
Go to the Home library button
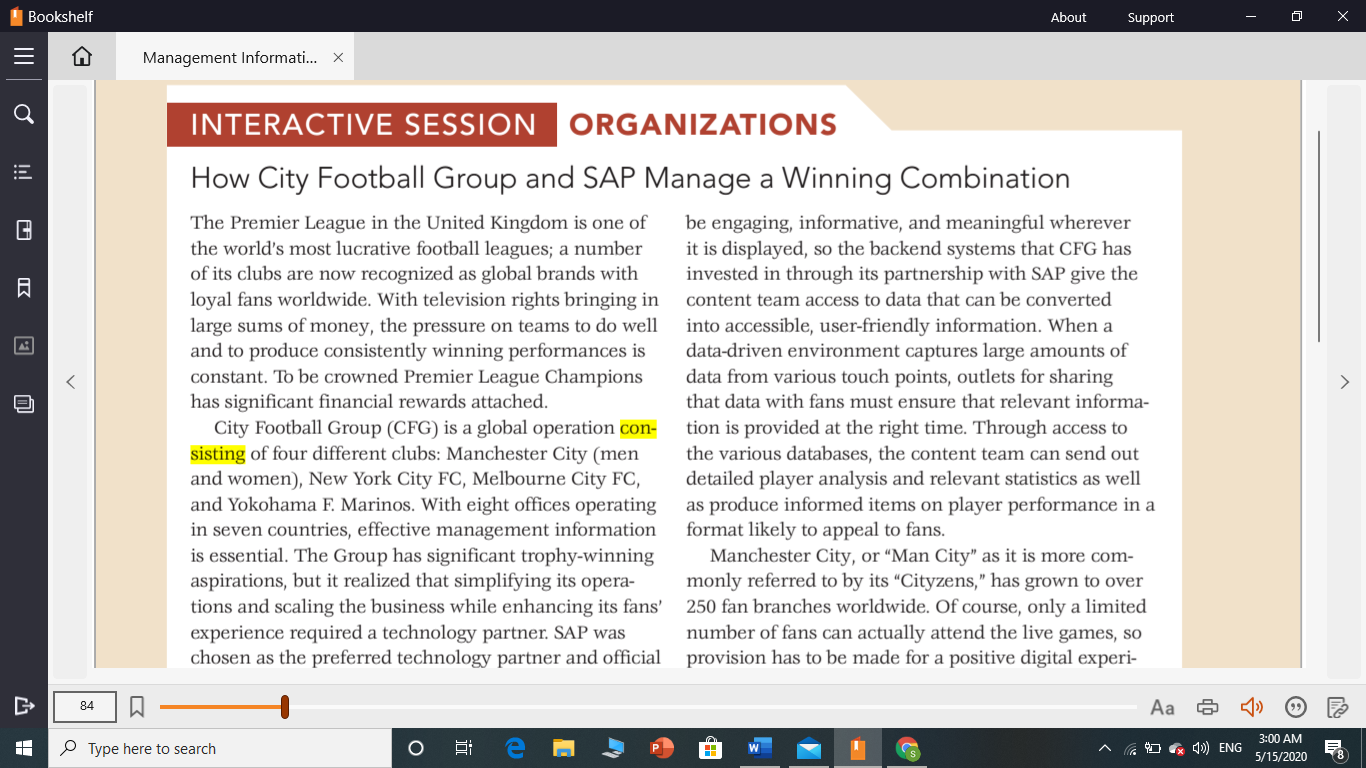point(81,56)
